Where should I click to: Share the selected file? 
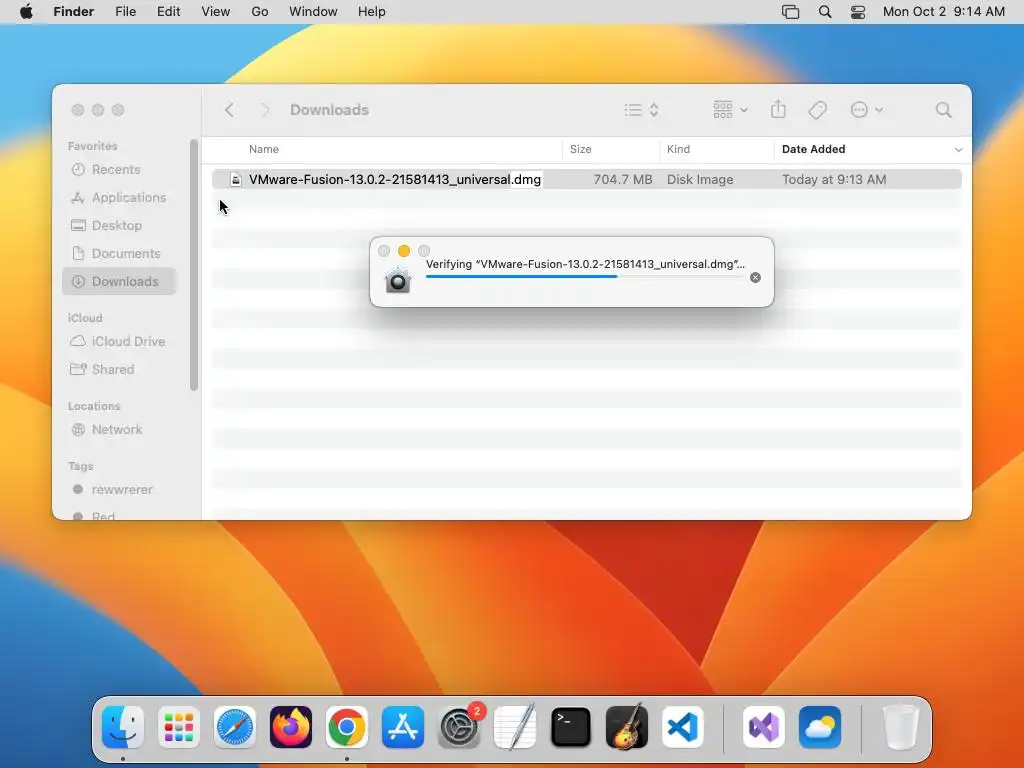[x=778, y=110]
